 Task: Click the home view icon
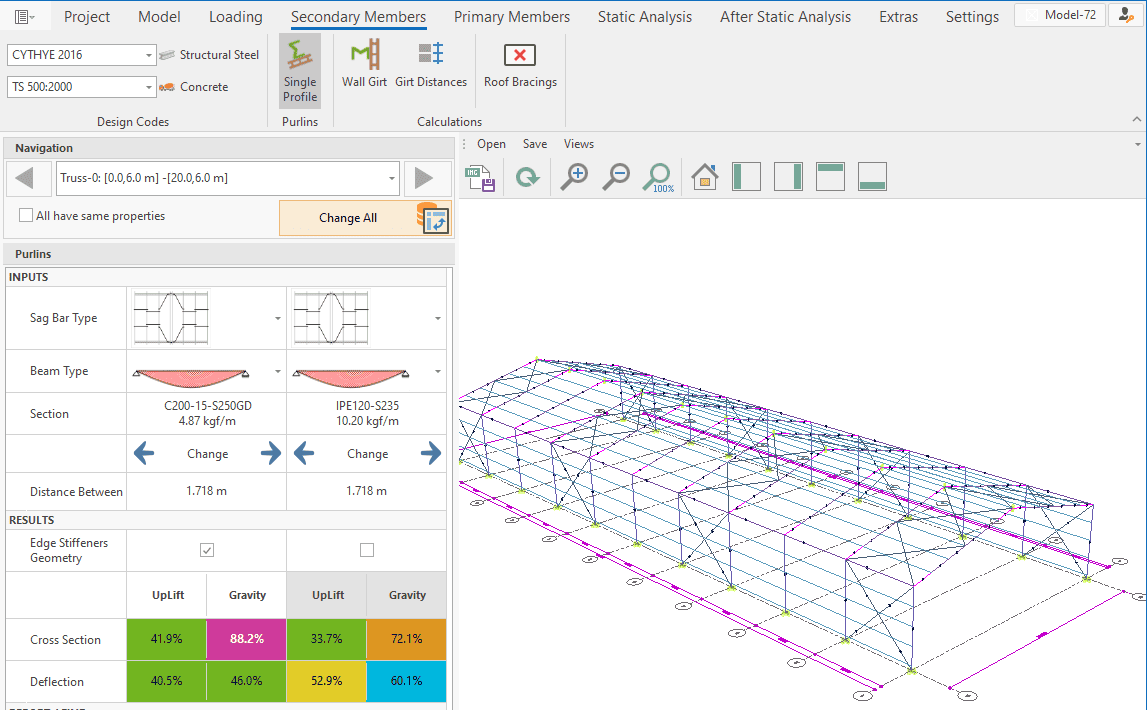tap(705, 178)
